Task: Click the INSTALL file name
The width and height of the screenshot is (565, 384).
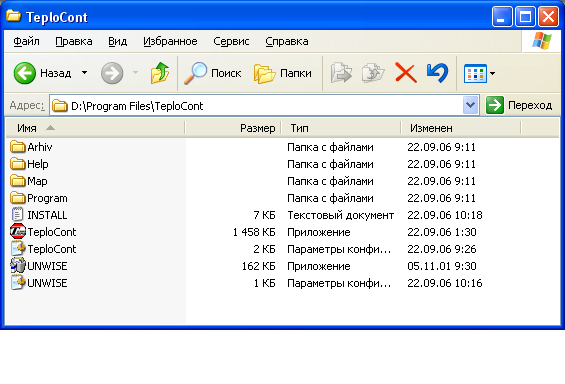Action: pyautogui.click(x=47, y=215)
